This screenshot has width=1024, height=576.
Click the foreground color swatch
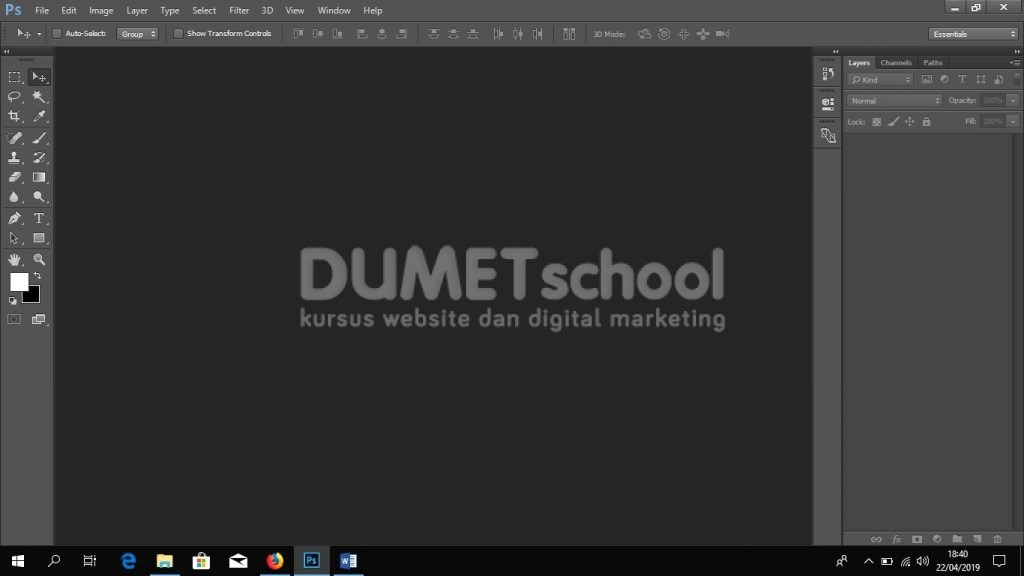[x=18, y=281]
